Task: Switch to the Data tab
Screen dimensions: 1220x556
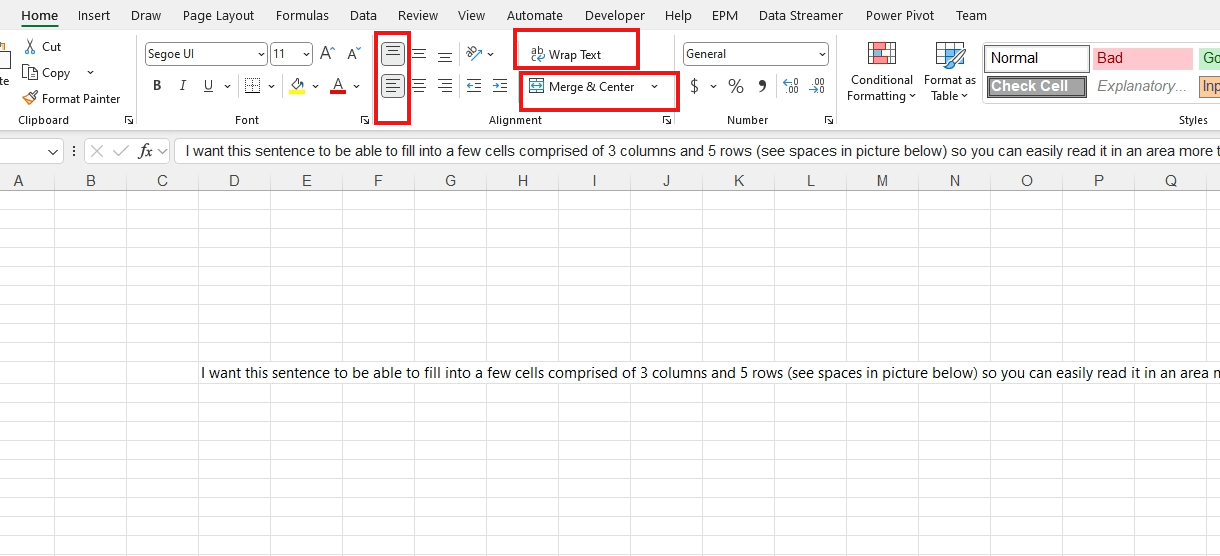Action: [x=363, y=15]
